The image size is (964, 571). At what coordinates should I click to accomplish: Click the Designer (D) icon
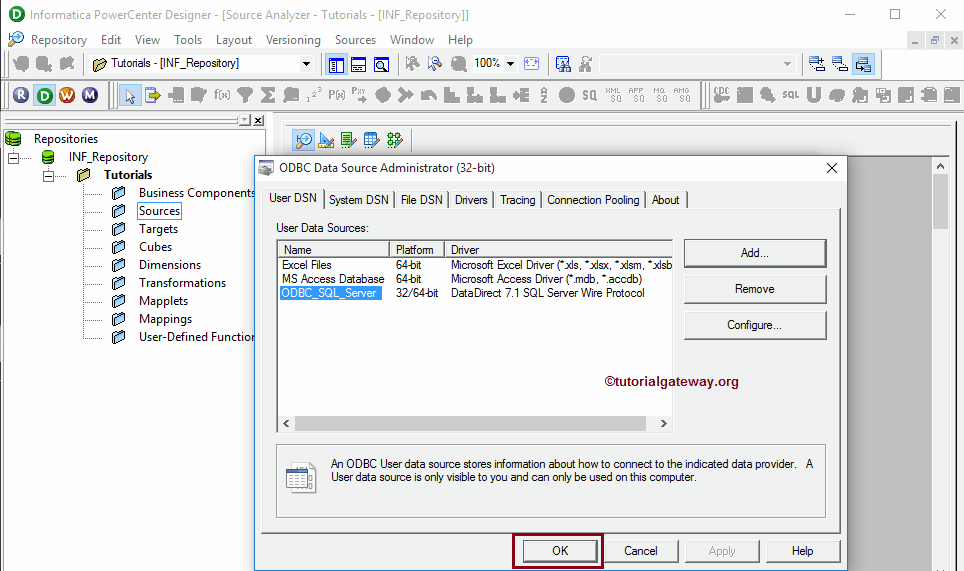tap(44, 95)
